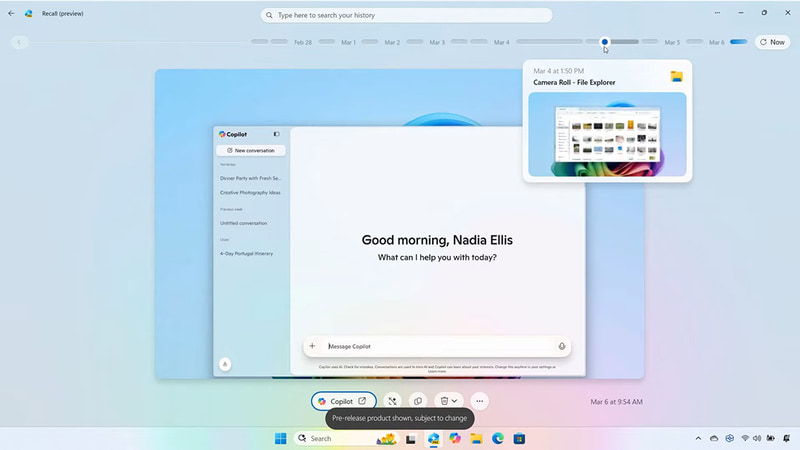The width and height of the screenshot is (800, 450).
Task: Toggle Copilot sidebar panel icon in snapshot
Action: (277, 134)
